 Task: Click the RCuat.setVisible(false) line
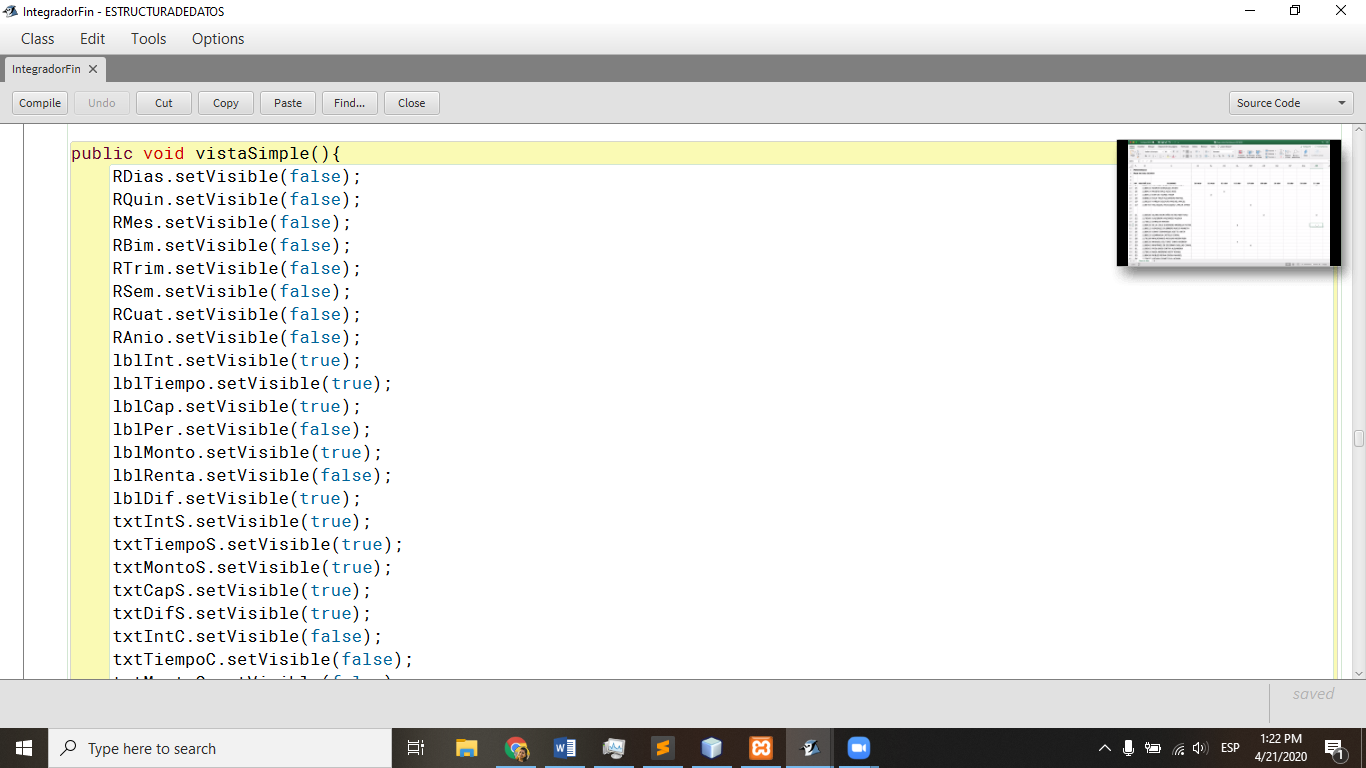coord(237,314)
